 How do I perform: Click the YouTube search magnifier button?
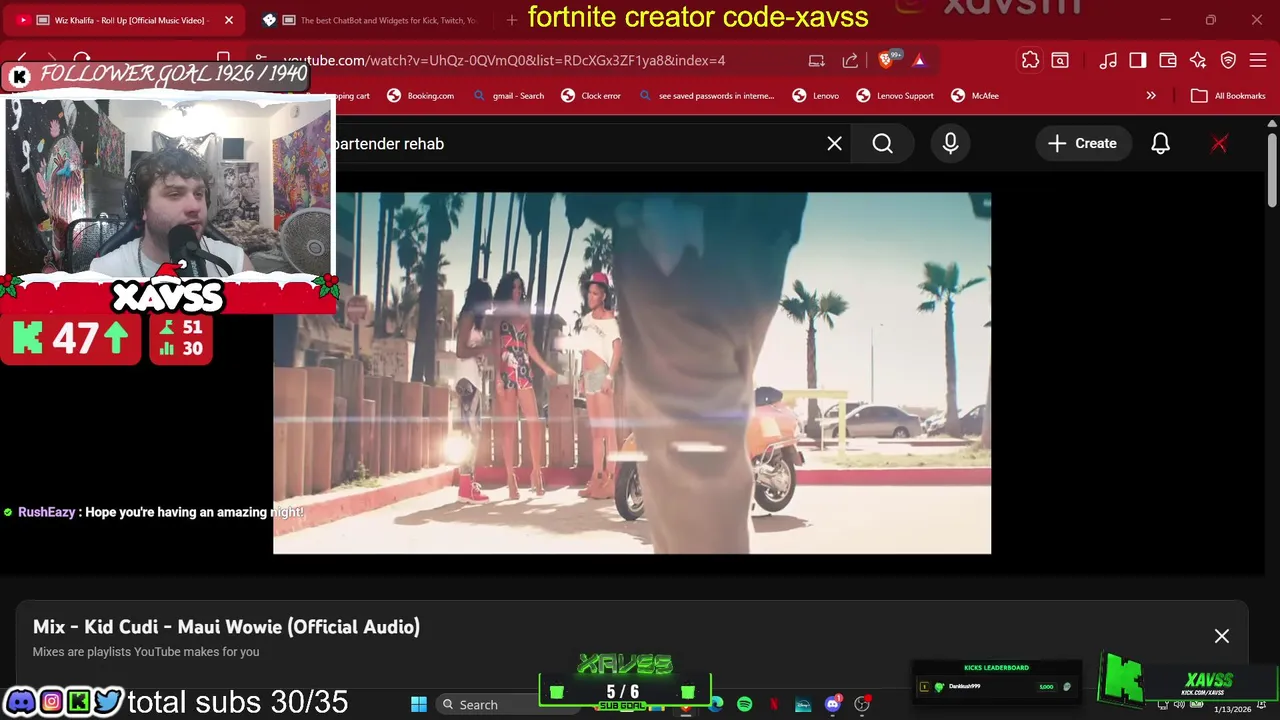point(882,144)
